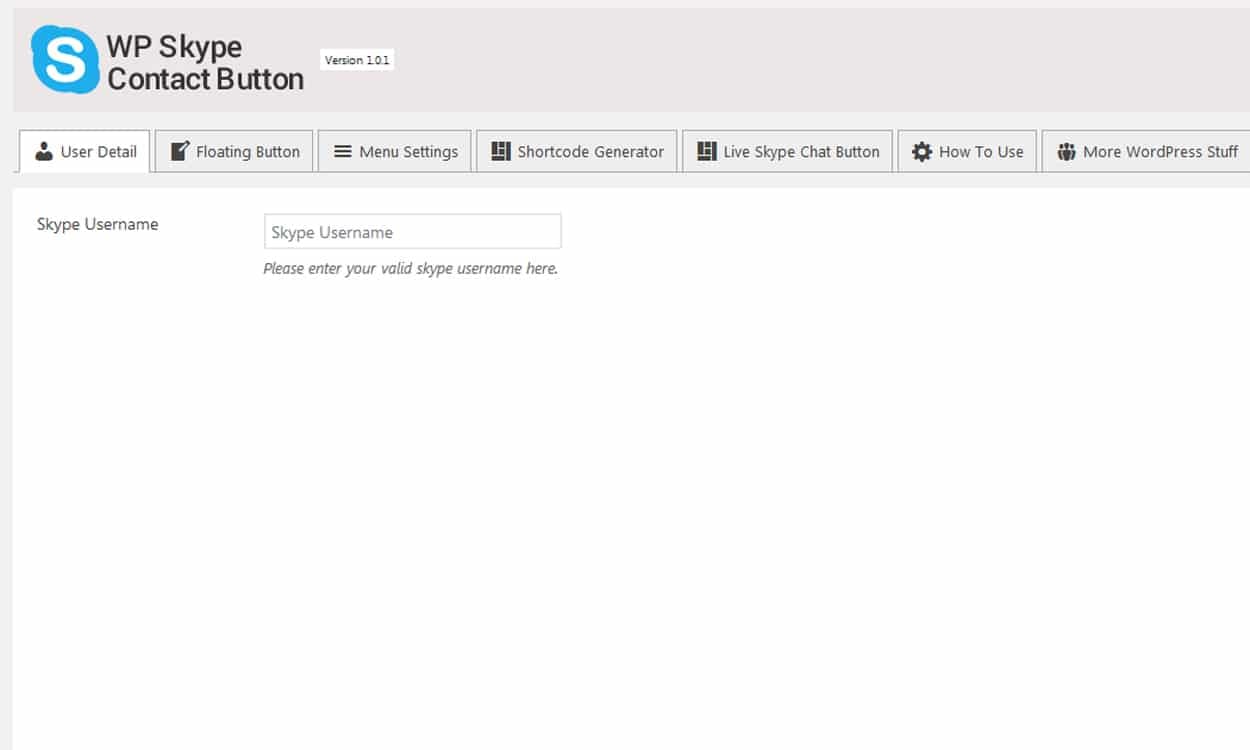The image size is (1250, 750).
Task: Click the grid icon on Shortcode Generator tab
Action: (x=501, y=151)
